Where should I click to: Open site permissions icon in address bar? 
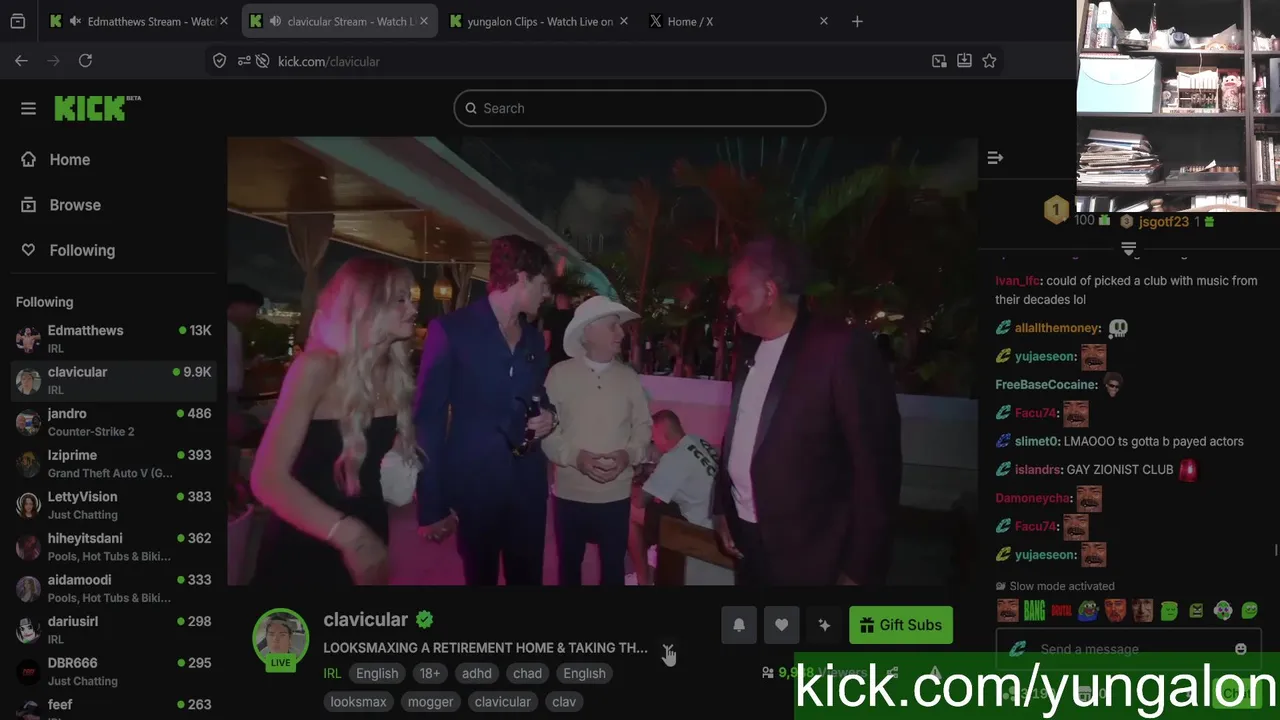[243, 61]
